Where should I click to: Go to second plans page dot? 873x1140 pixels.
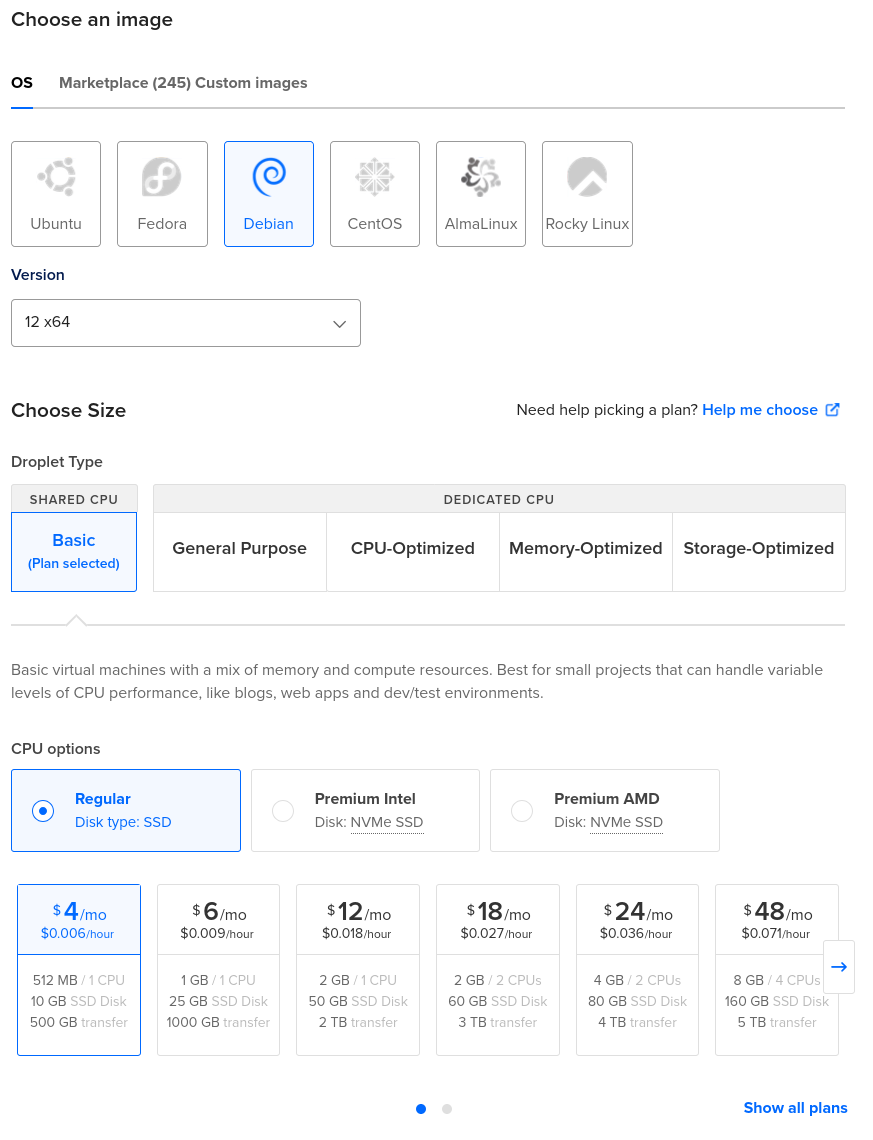coord(447,1109)
